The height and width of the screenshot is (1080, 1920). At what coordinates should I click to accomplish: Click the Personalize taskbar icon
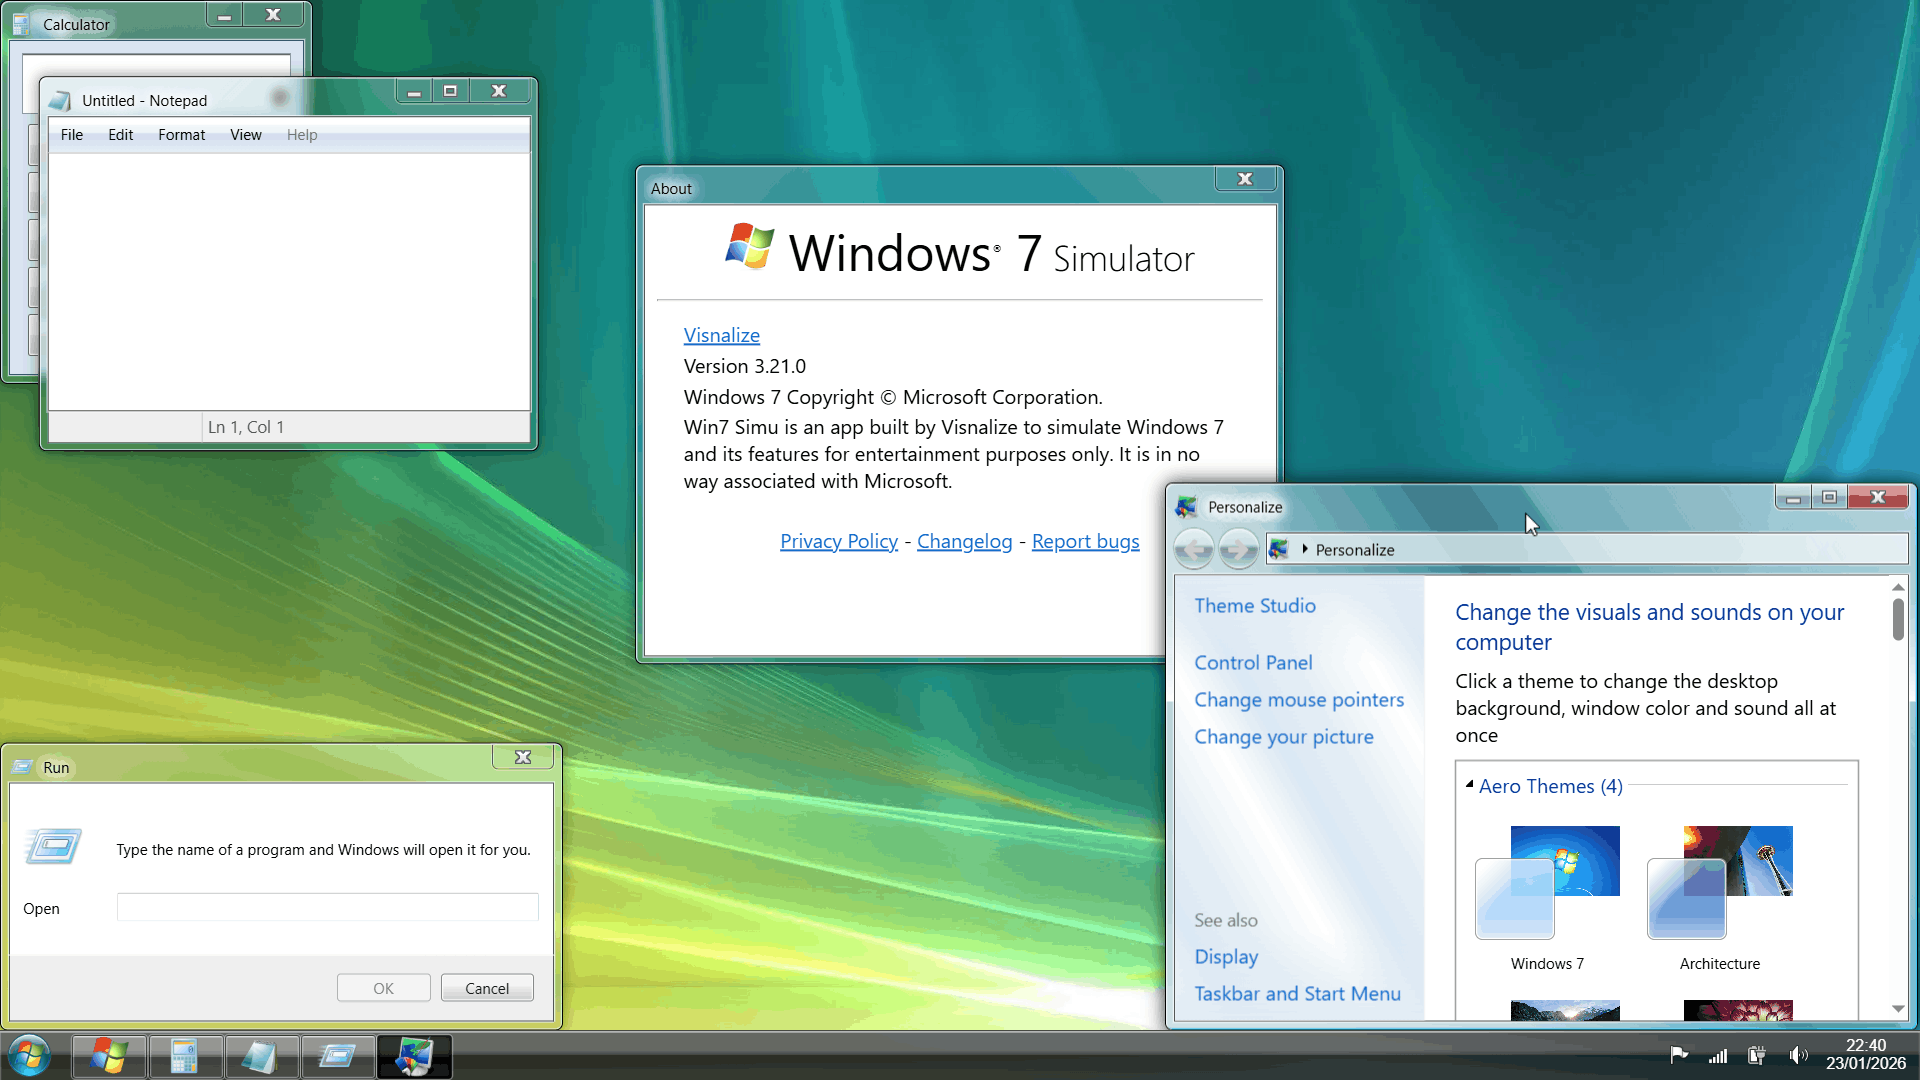pyautogui.click(x=414, y=1056)
